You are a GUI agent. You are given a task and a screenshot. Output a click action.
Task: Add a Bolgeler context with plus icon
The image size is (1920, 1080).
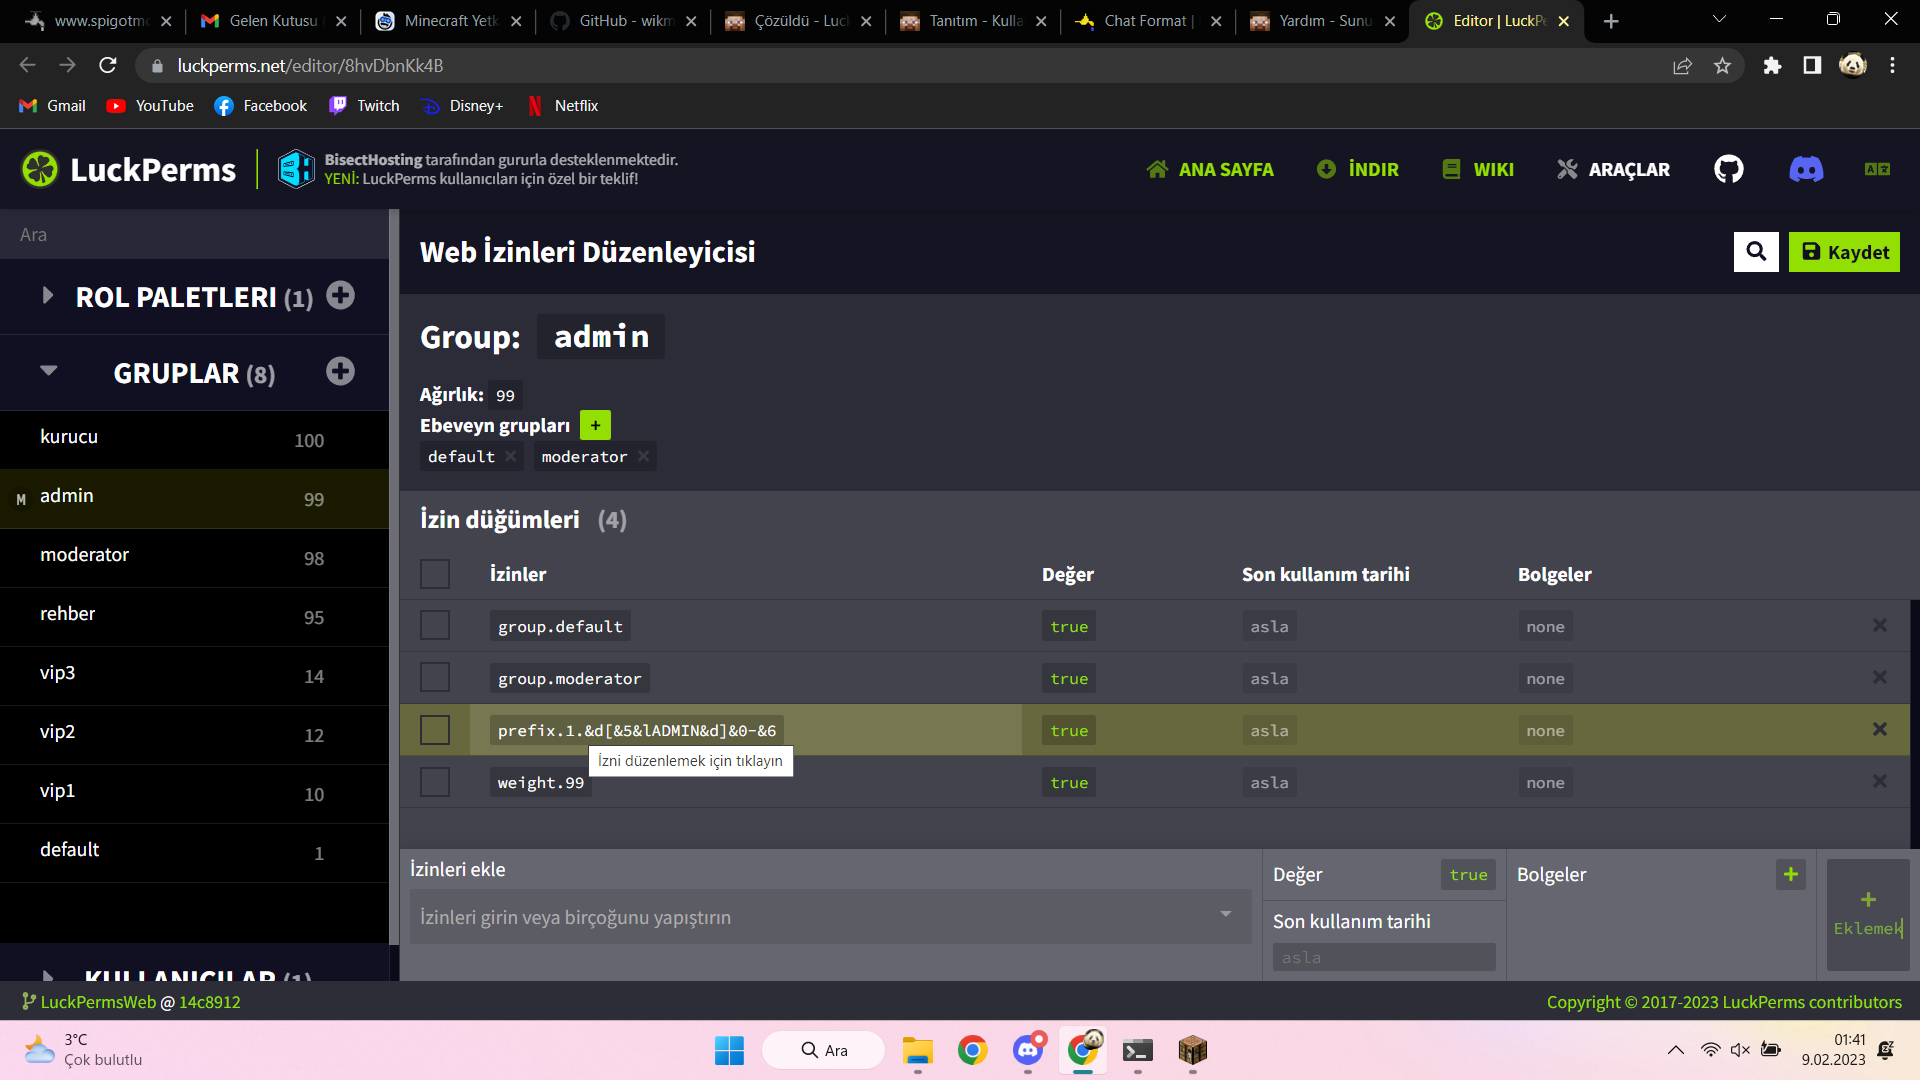pos(1791,875)
